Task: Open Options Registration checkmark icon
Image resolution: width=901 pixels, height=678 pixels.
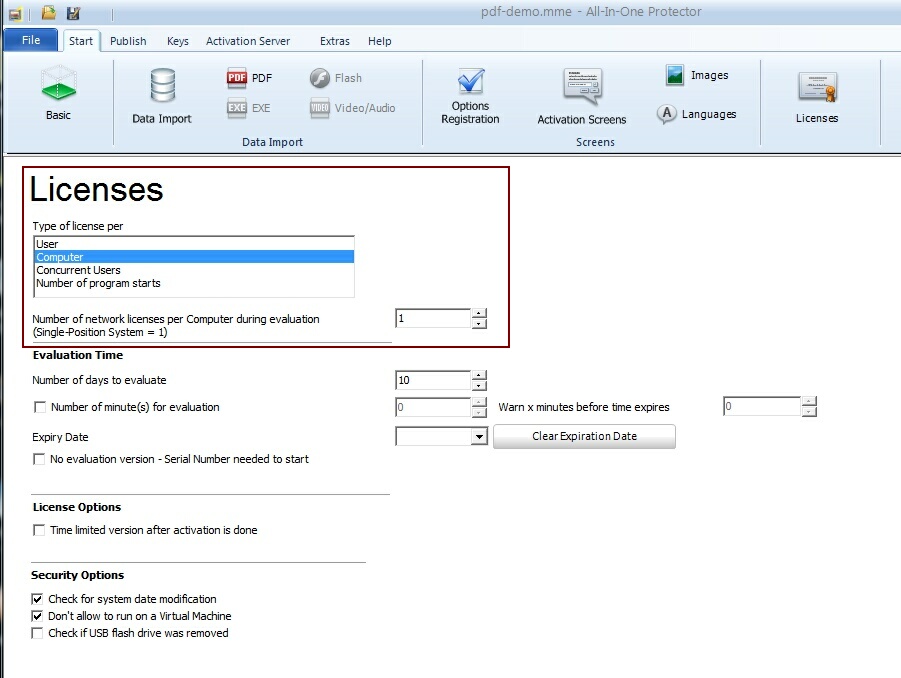Action: coord(470,82)
